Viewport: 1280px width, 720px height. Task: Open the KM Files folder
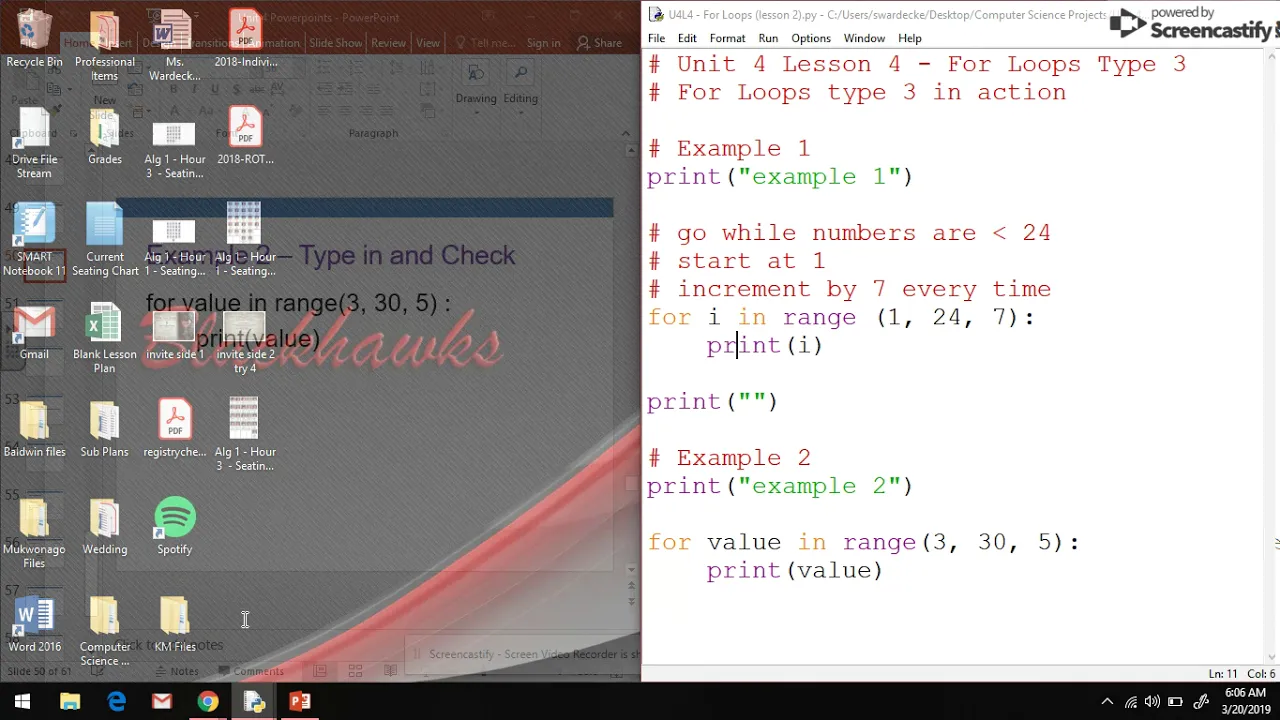pos(174,625)
